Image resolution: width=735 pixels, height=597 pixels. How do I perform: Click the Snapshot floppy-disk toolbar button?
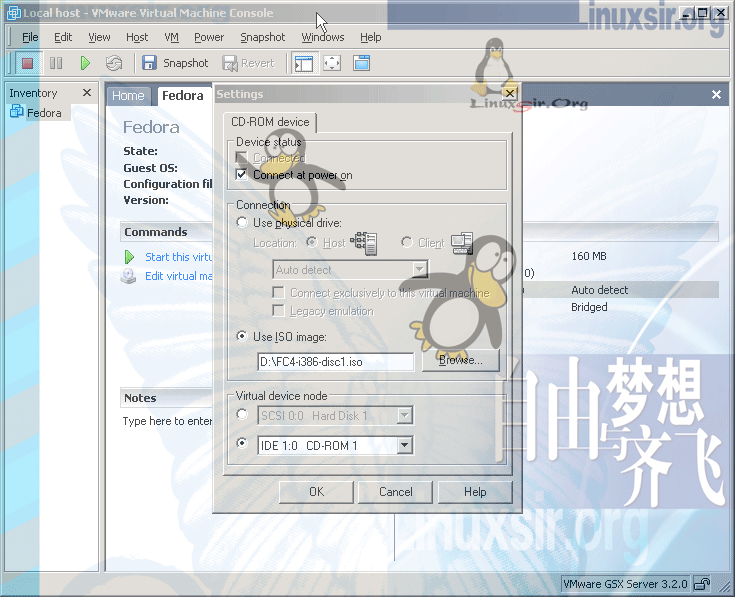pos(175,63)
